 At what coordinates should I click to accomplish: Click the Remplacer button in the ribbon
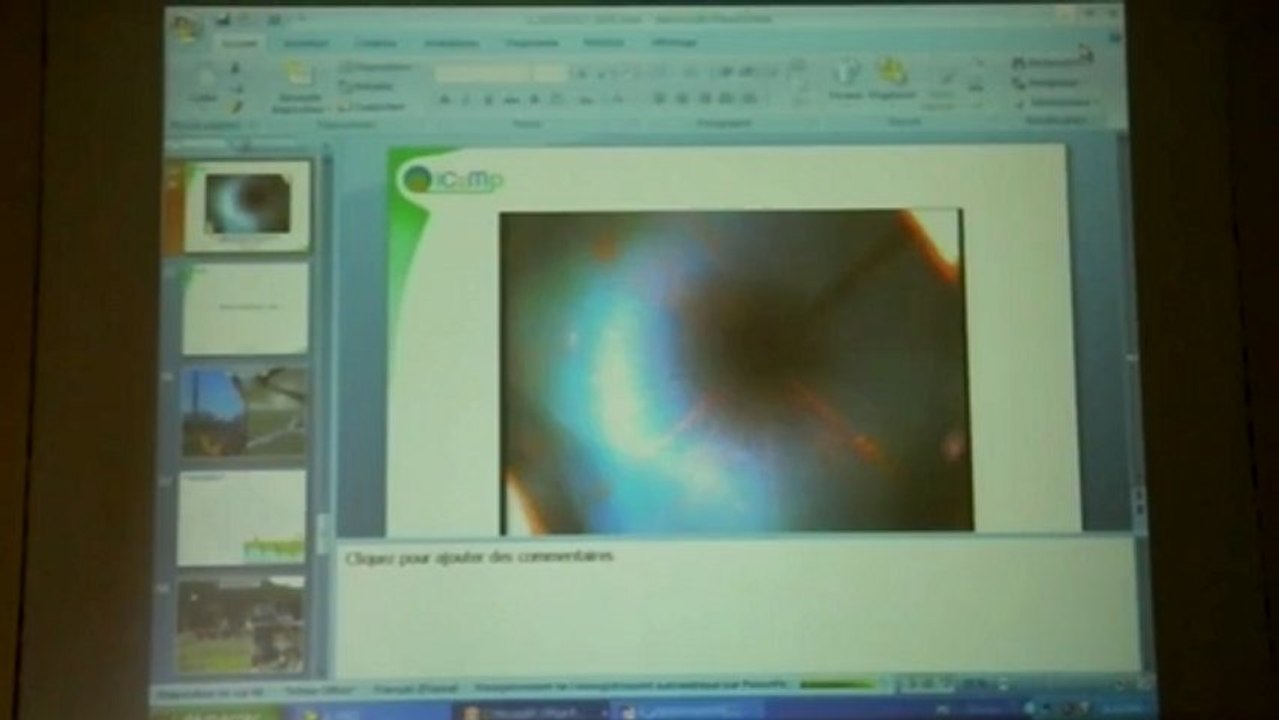[1044, 83]
